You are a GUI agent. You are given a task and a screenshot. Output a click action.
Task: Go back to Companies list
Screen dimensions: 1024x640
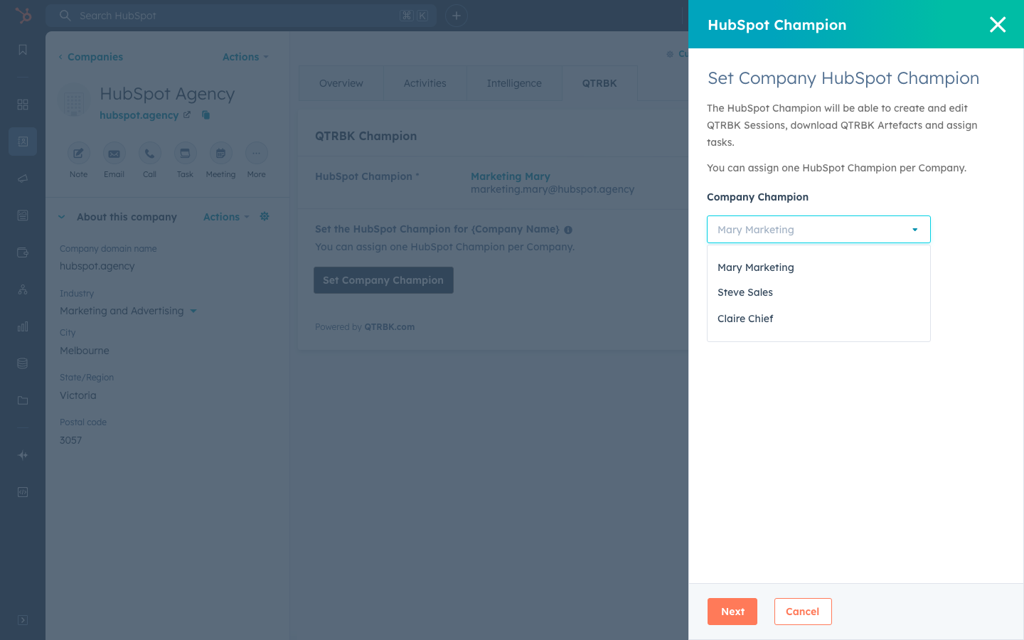pos(90,57)
